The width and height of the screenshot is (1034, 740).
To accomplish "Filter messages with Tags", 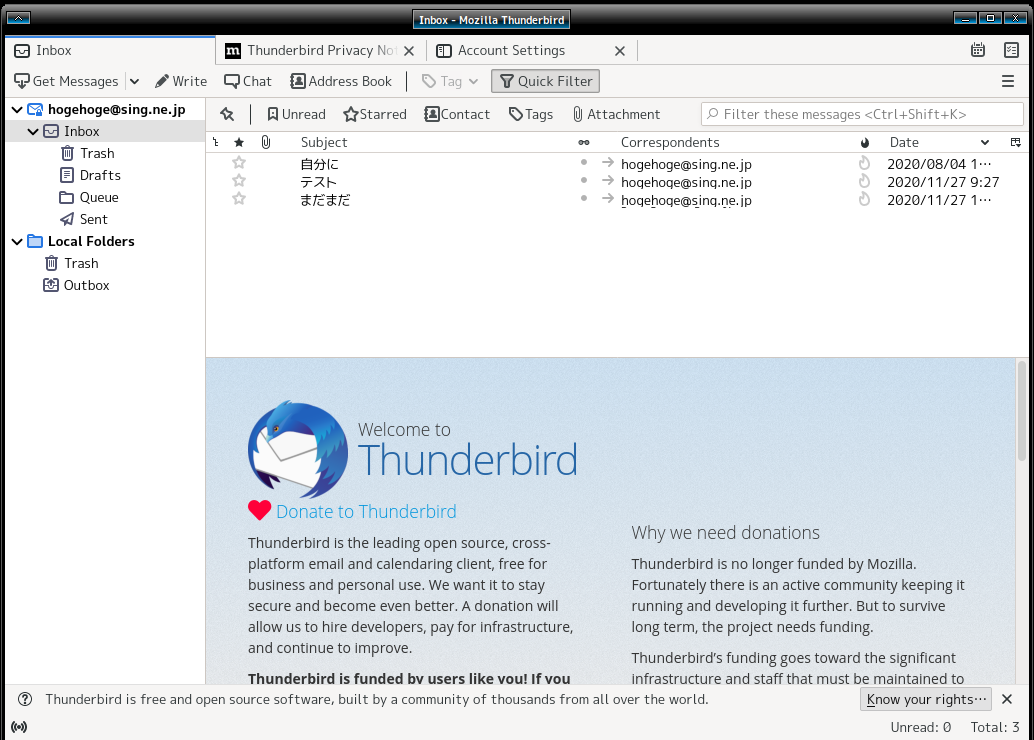I will [531, 114].
